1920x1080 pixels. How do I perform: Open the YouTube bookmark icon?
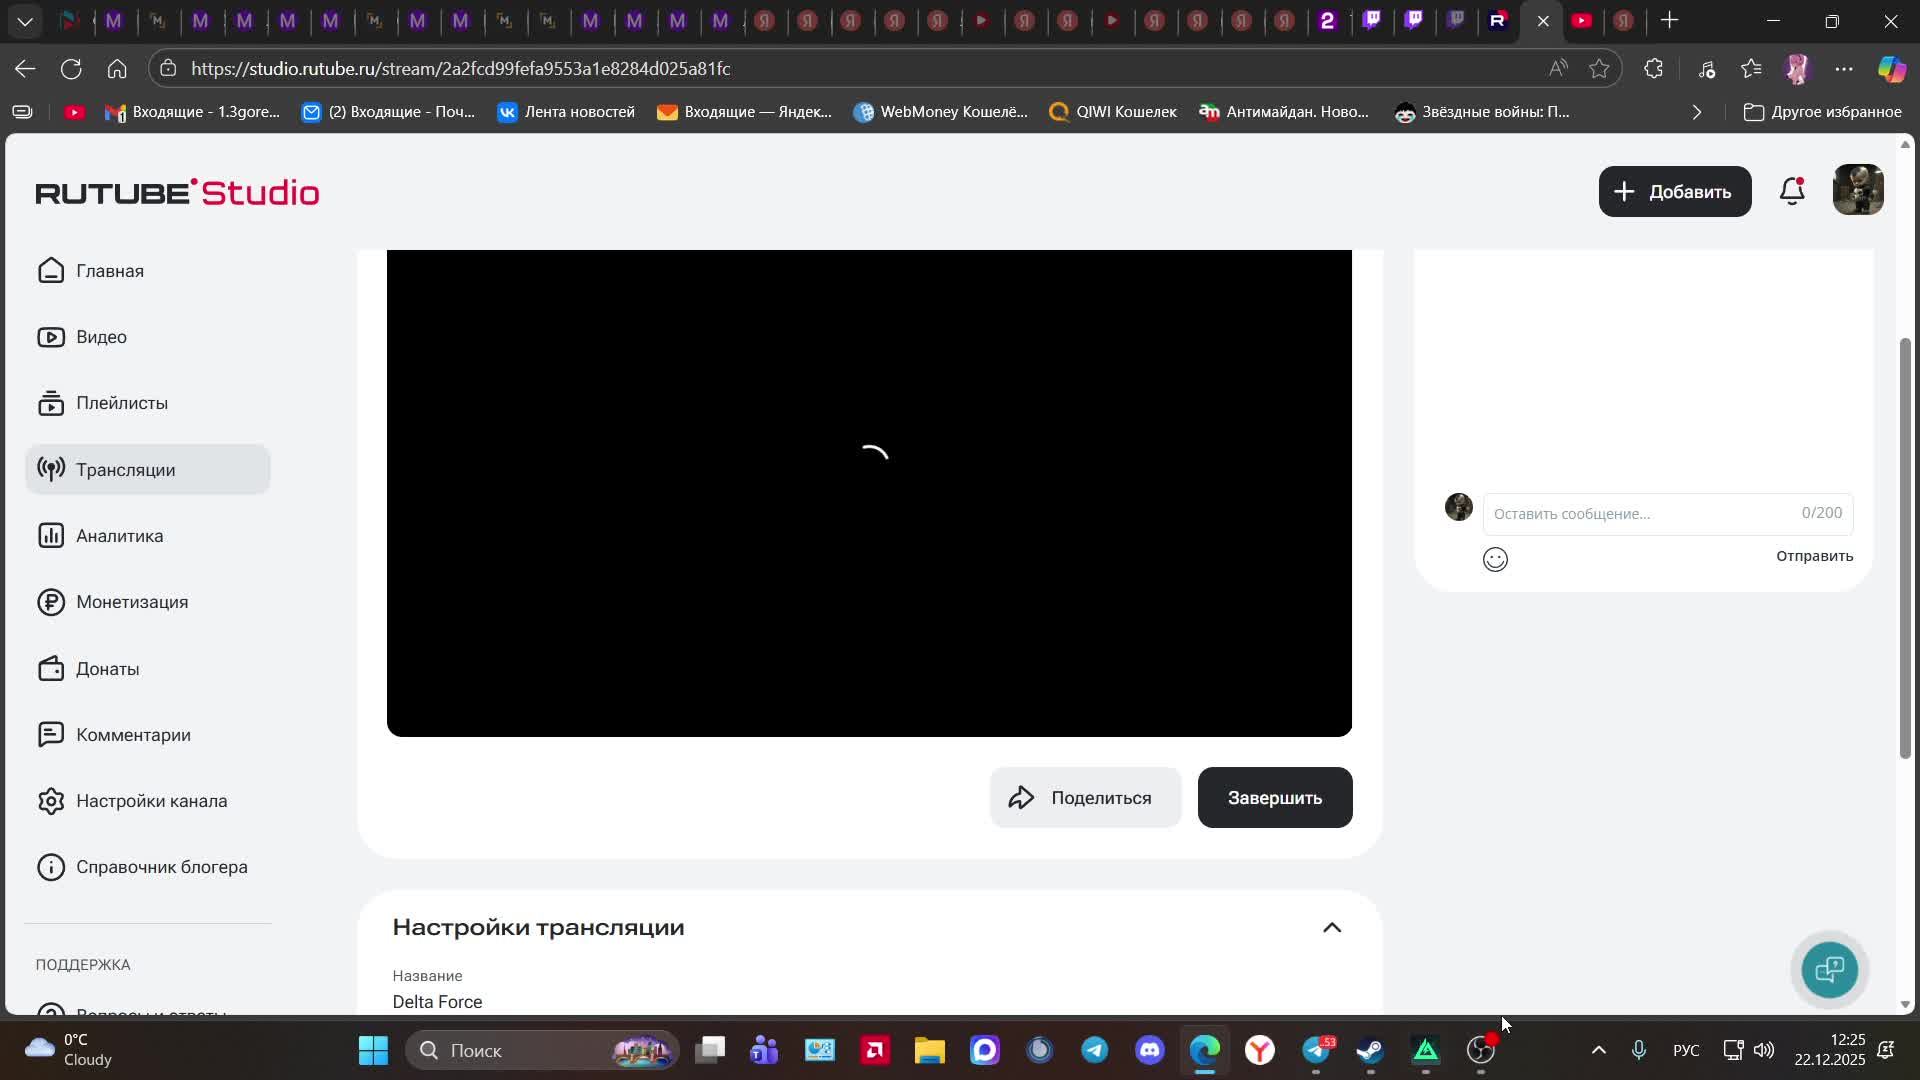click(74, 112)
